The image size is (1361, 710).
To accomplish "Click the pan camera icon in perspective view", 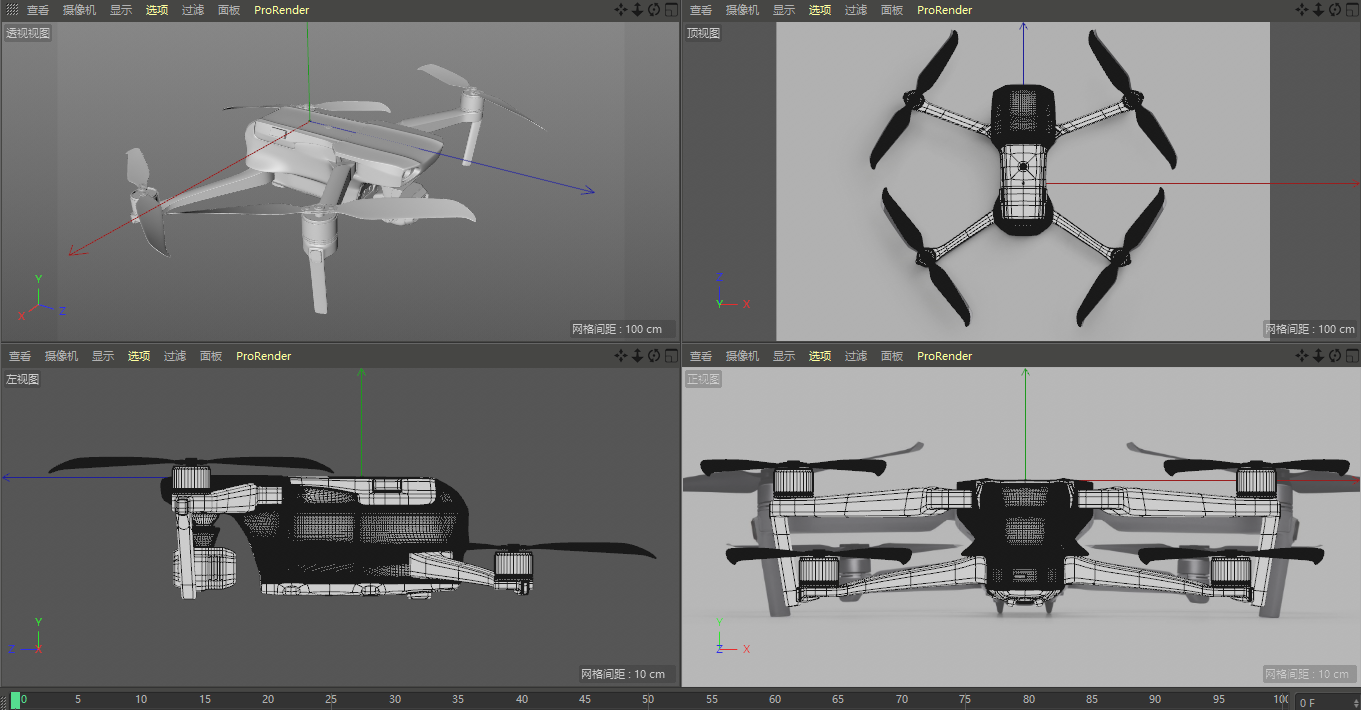I will click(x=620, y=10).
